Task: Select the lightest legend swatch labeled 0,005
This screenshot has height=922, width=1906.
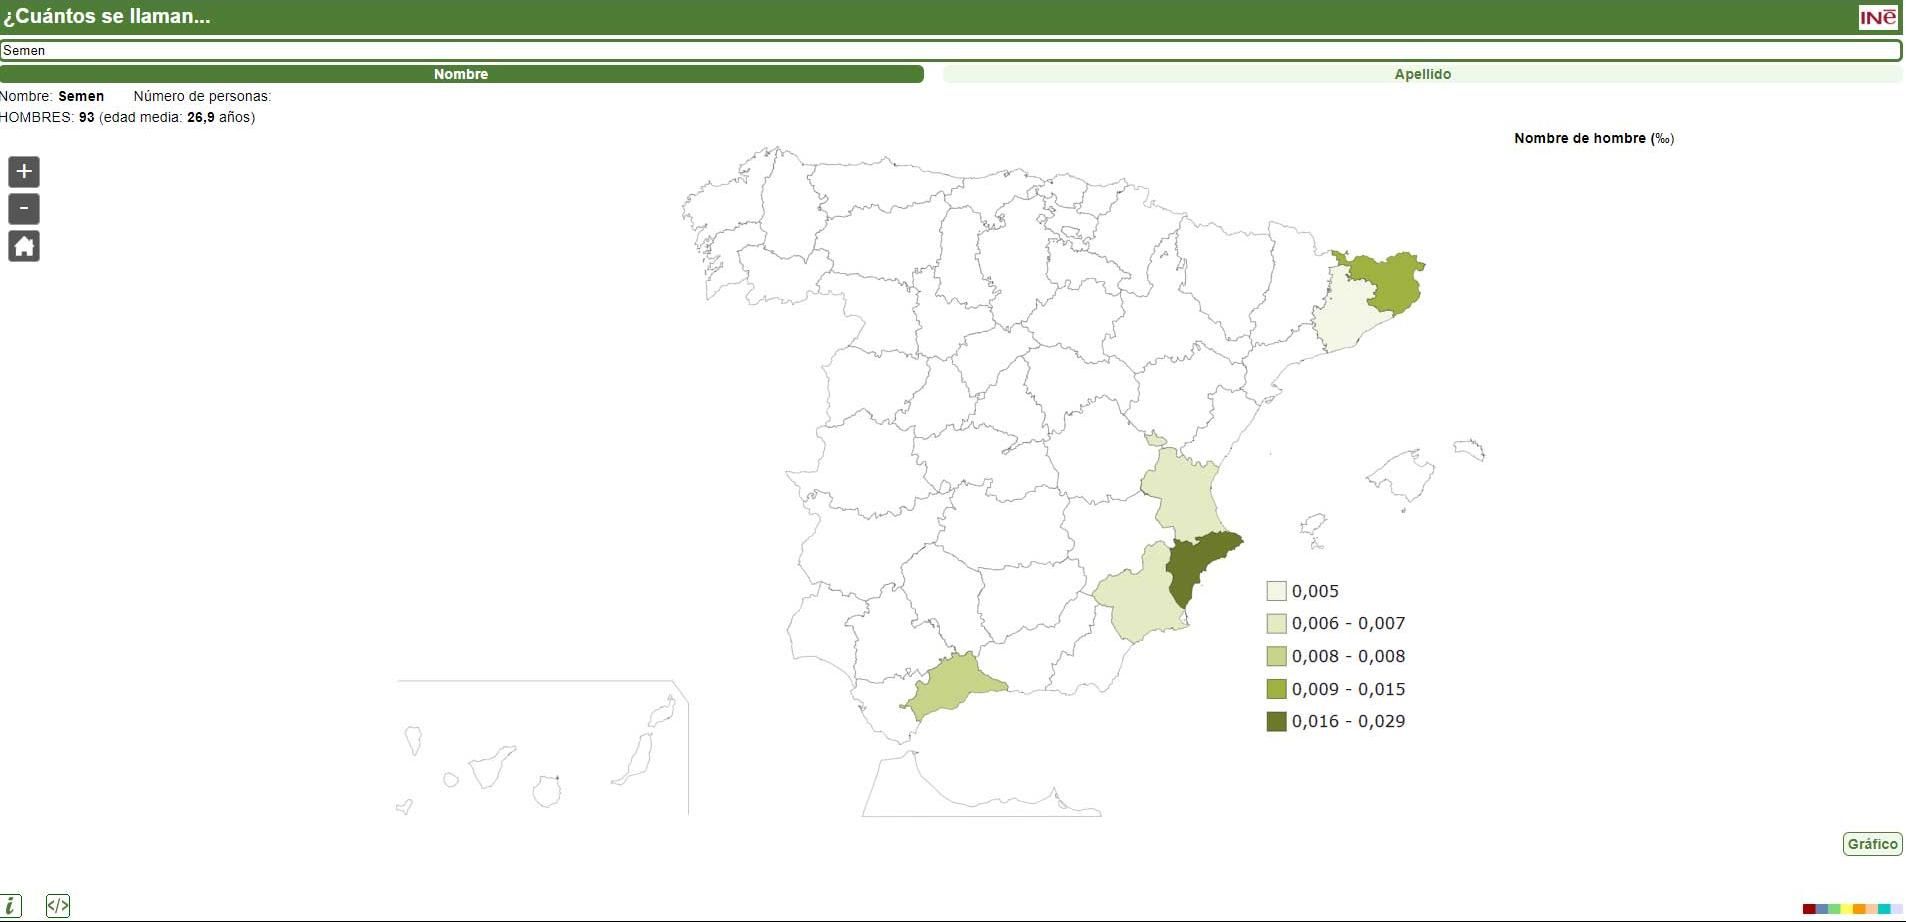Action: click(1275, 590)
